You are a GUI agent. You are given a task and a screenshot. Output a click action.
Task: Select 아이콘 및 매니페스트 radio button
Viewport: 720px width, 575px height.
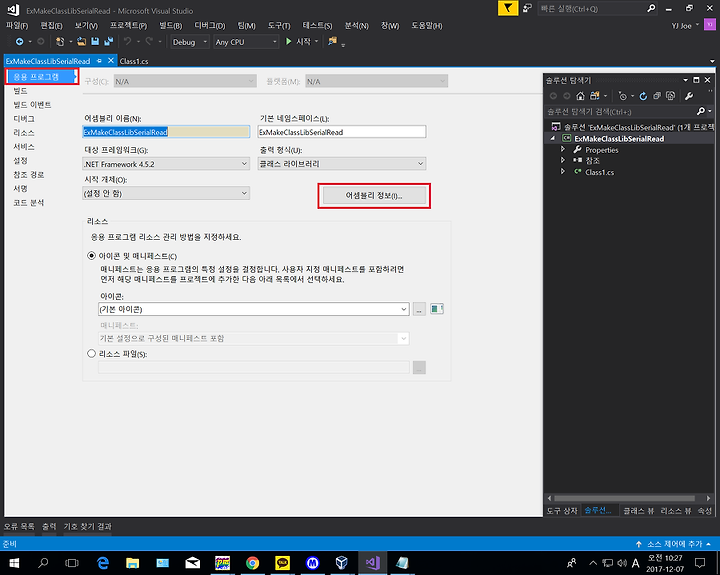91,256
